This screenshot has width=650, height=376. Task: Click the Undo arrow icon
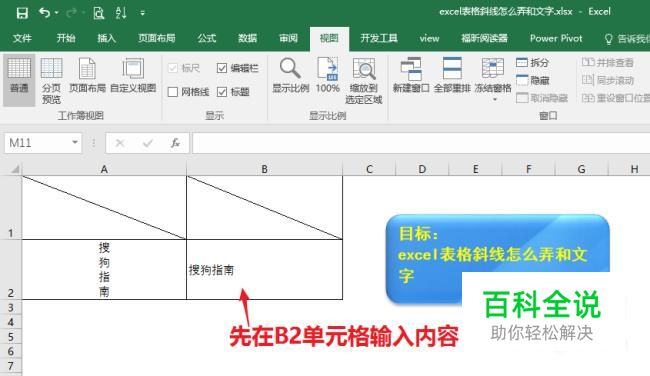[x=44, y=13]
